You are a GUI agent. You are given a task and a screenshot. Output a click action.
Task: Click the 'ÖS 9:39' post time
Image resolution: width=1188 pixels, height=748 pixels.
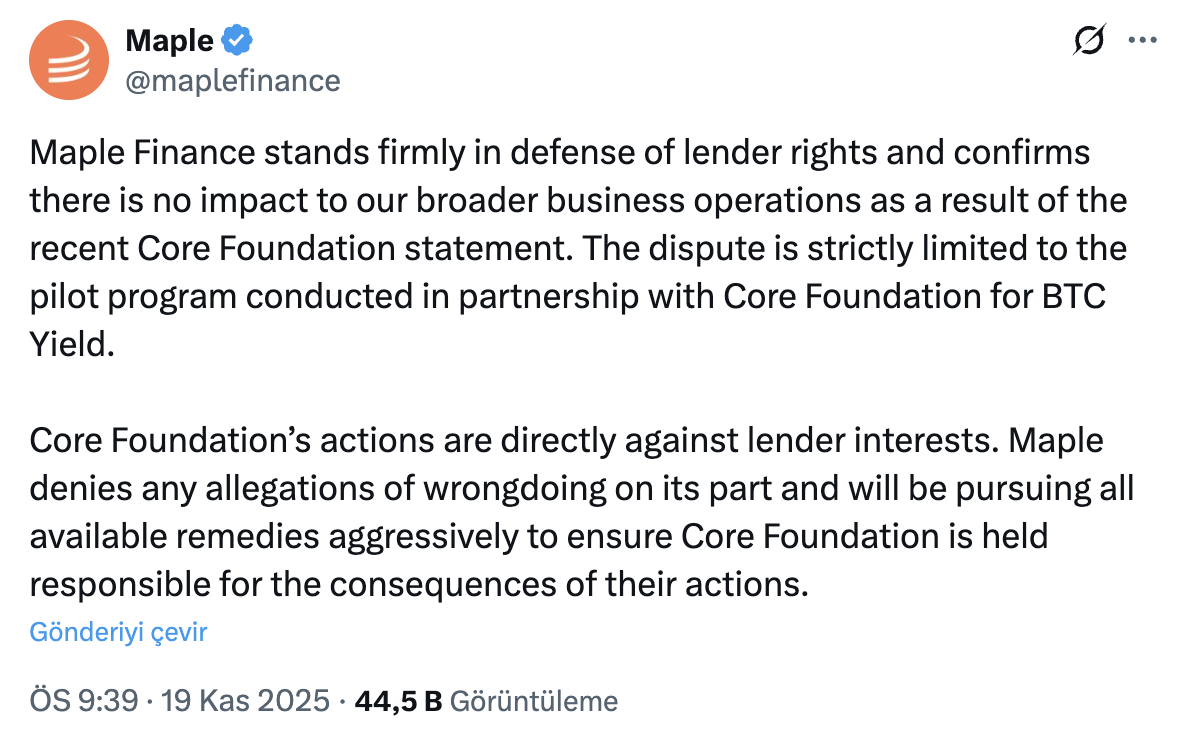pyautogui.click(x=83, y=701)
